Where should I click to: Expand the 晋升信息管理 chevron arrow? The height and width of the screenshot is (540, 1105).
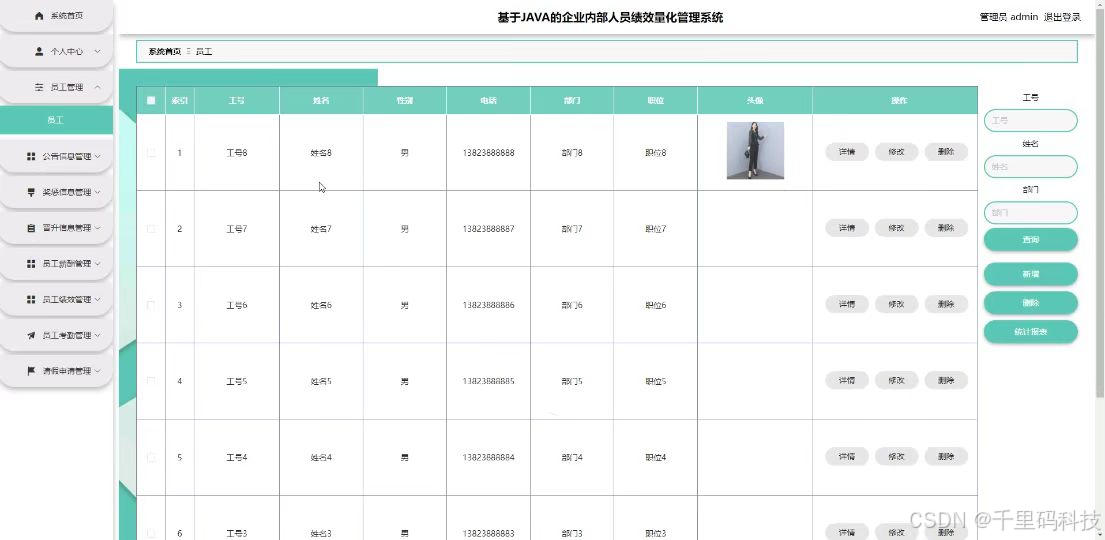pyautogui.click(x=97, y=228)
